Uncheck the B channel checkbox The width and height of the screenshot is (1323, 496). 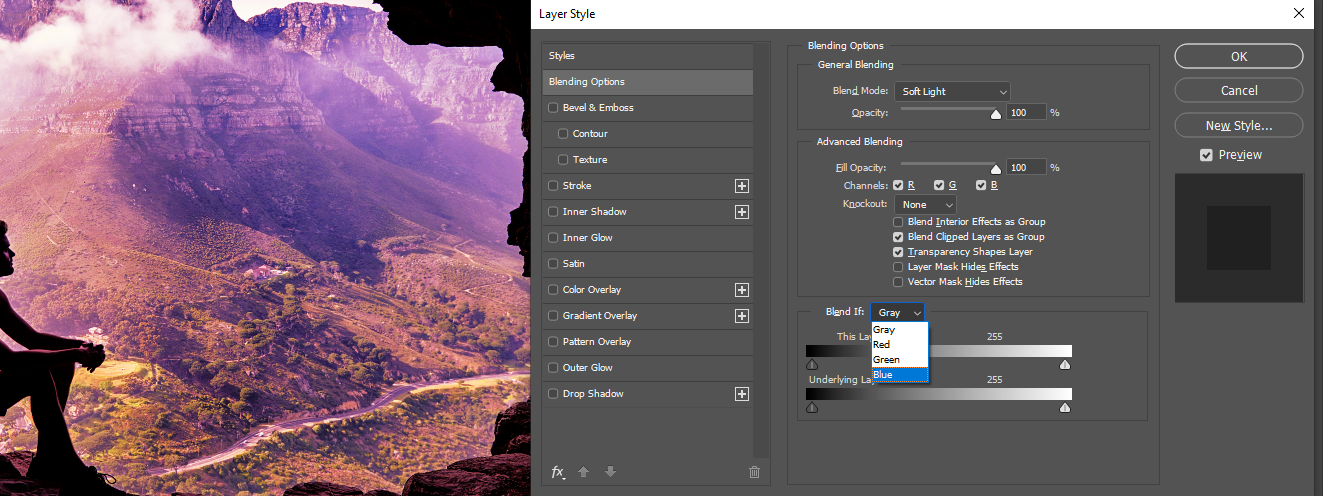point(981,186)
